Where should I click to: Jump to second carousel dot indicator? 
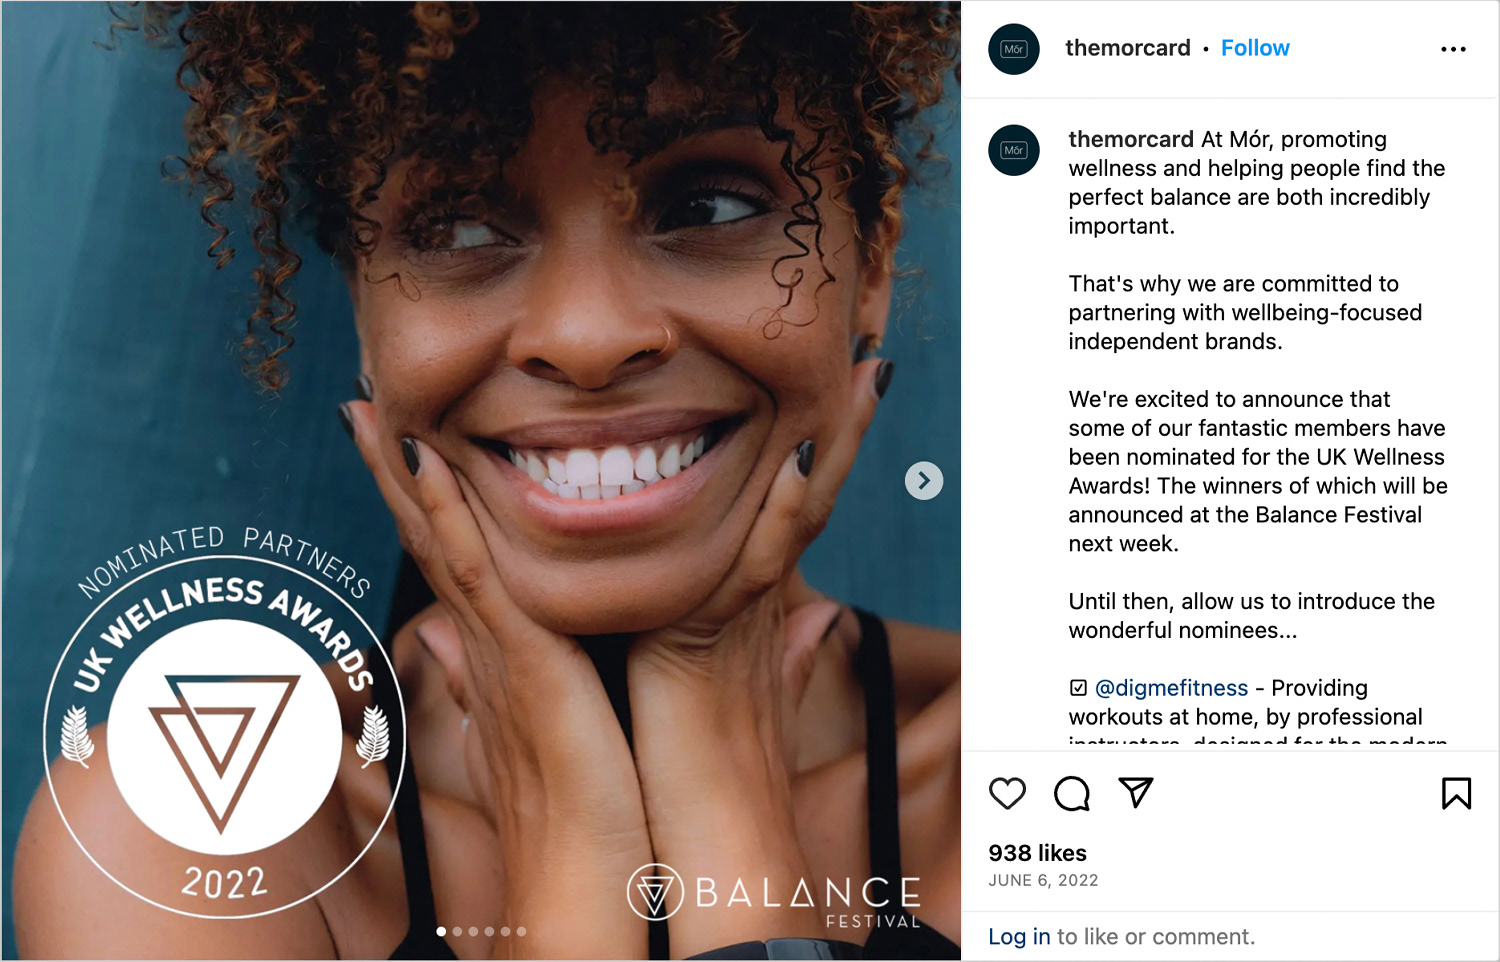457,931
